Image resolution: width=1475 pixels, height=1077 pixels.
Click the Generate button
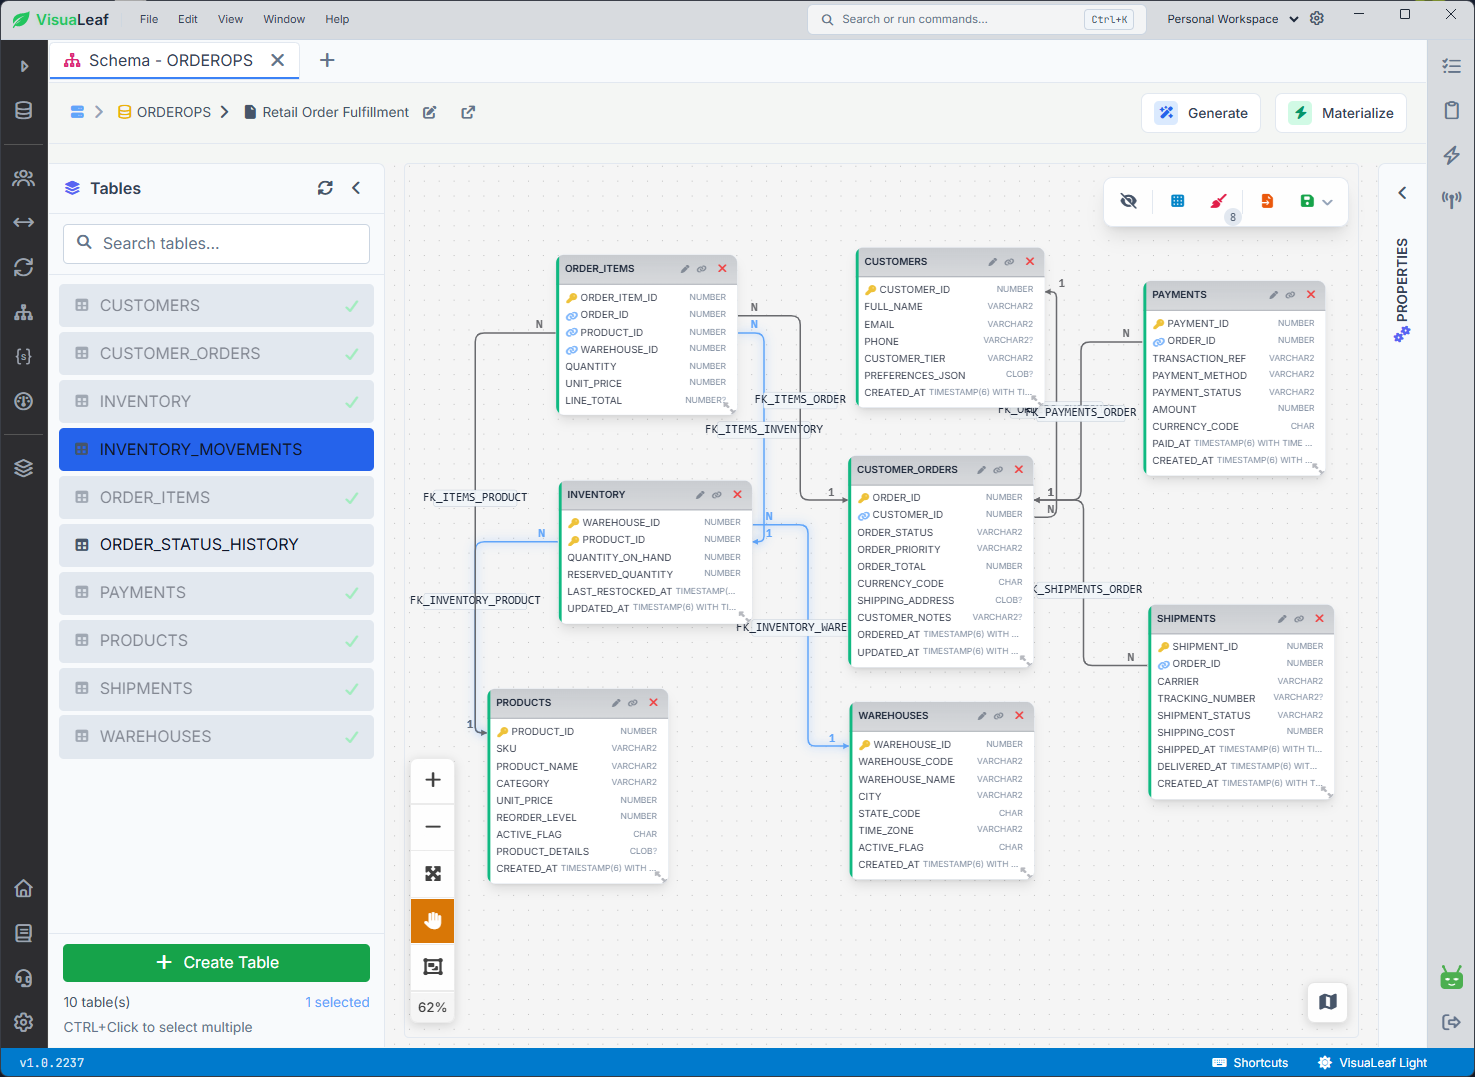1201,113
